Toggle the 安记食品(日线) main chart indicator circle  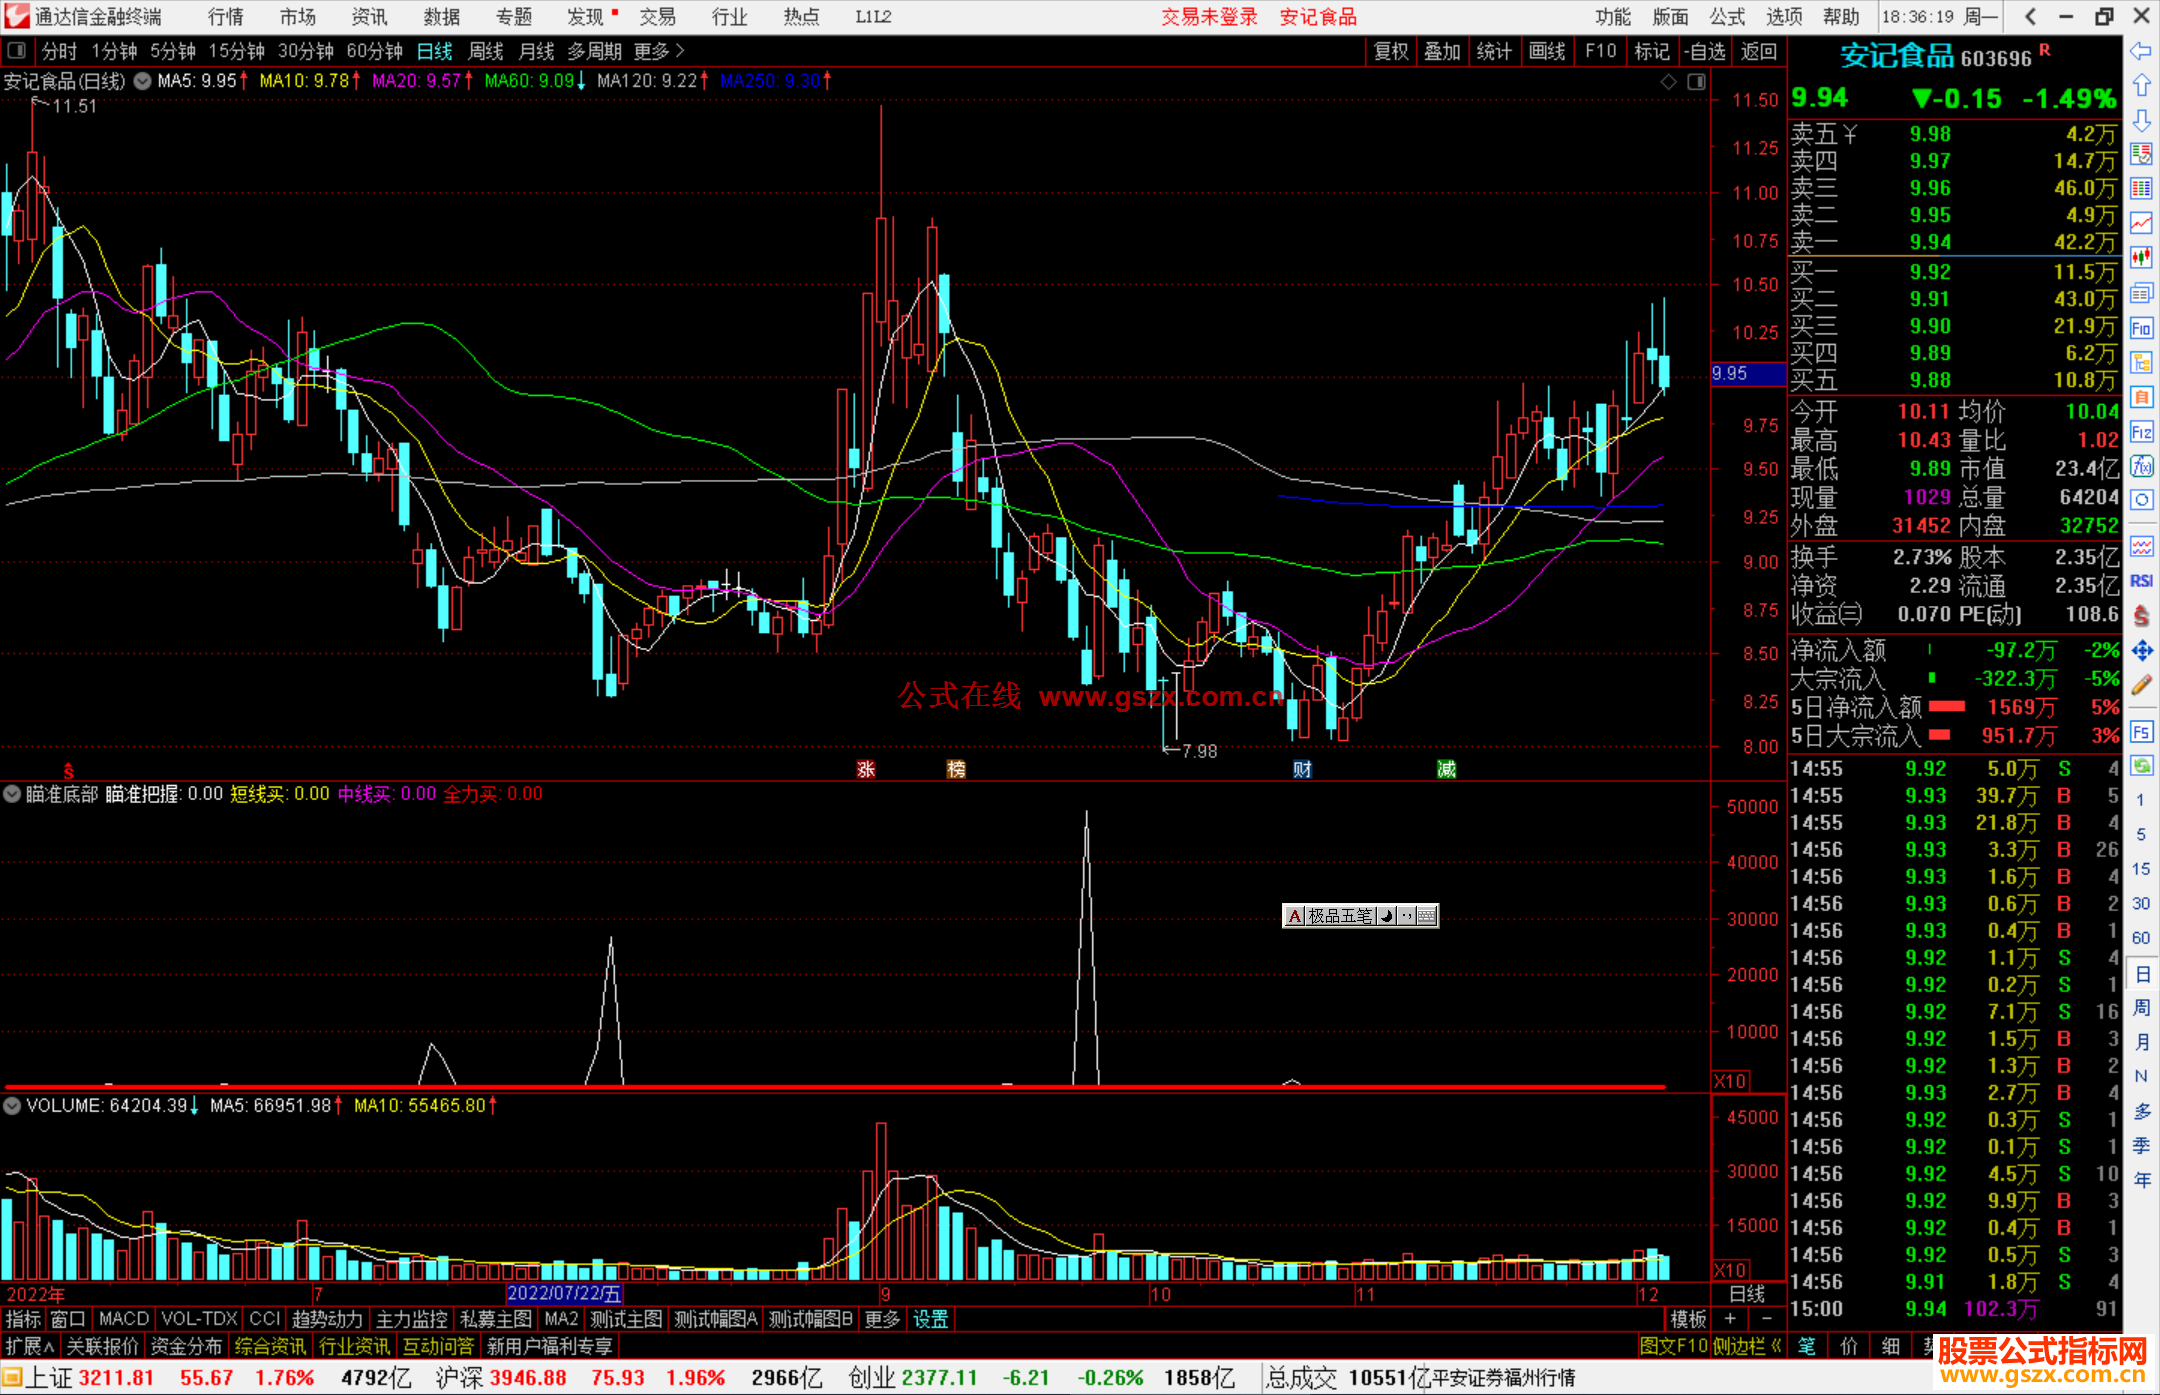143,81
